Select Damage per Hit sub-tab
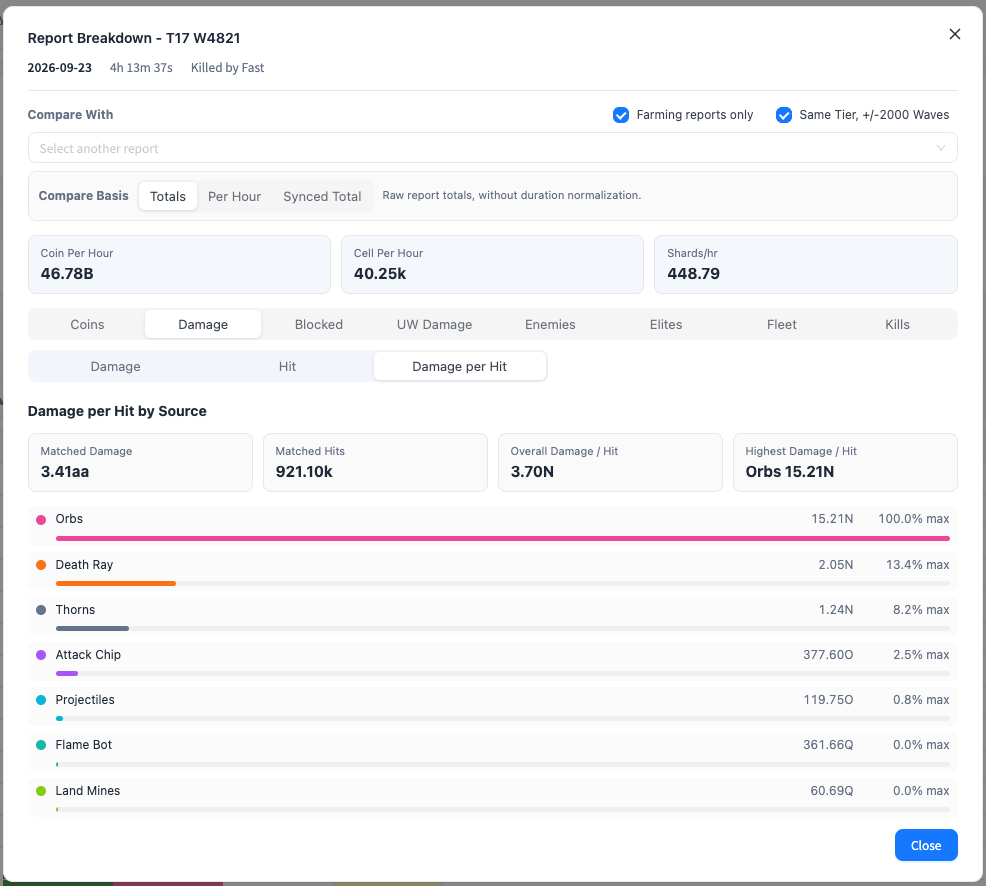 click(460, 367)
